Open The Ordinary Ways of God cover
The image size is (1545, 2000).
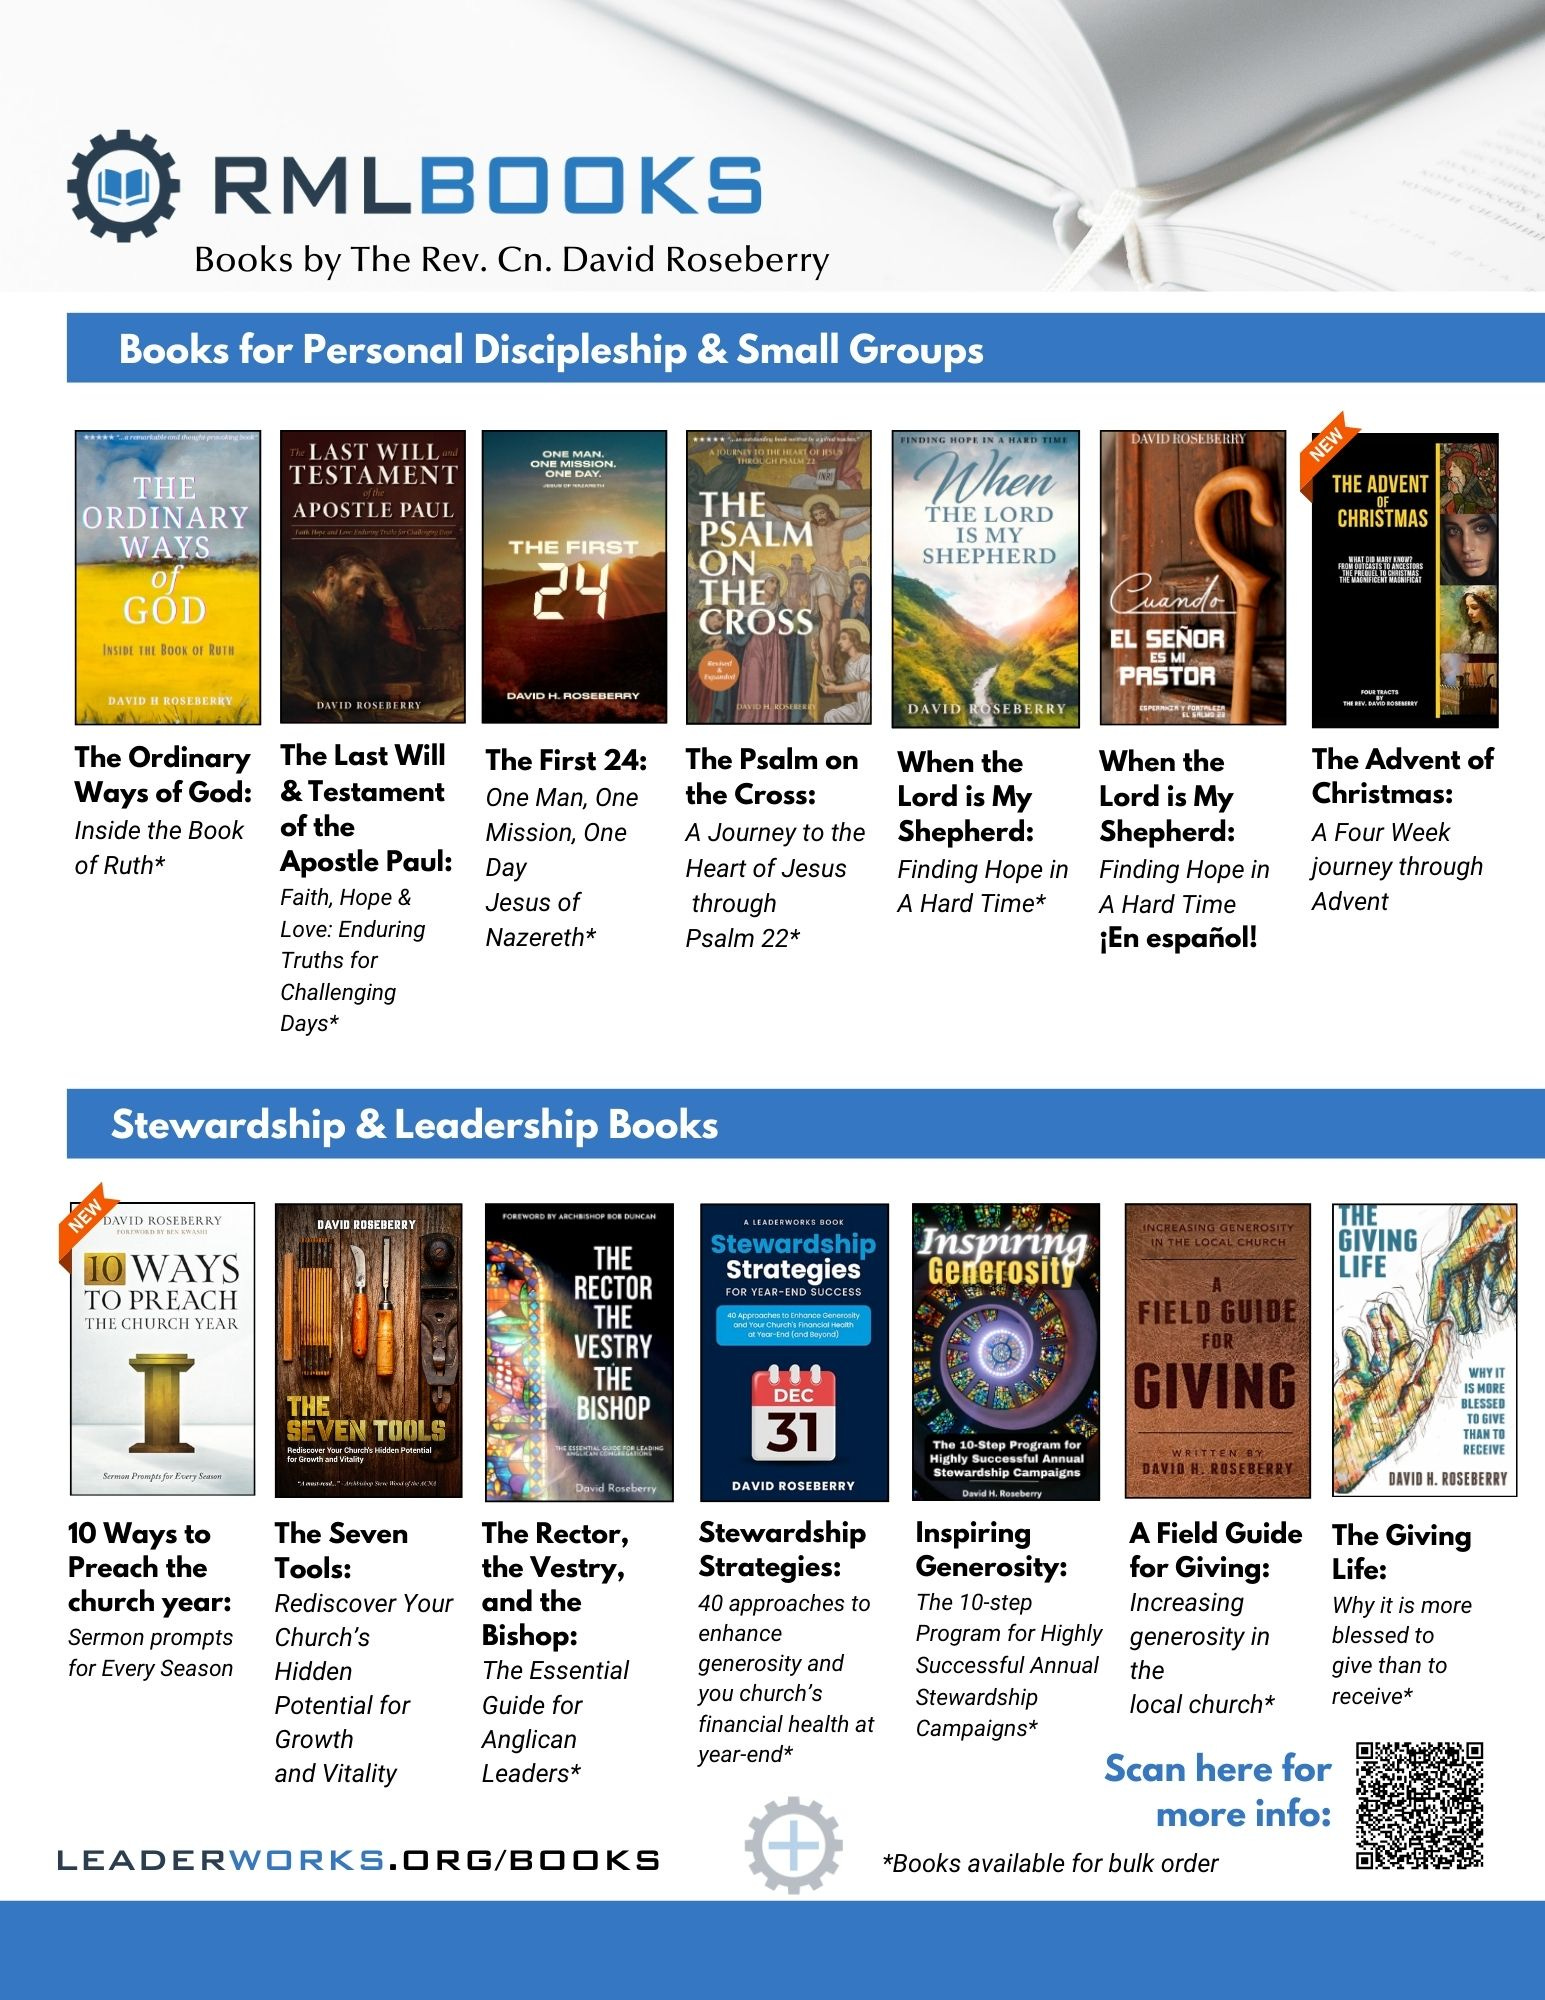[x=168, y=577]
